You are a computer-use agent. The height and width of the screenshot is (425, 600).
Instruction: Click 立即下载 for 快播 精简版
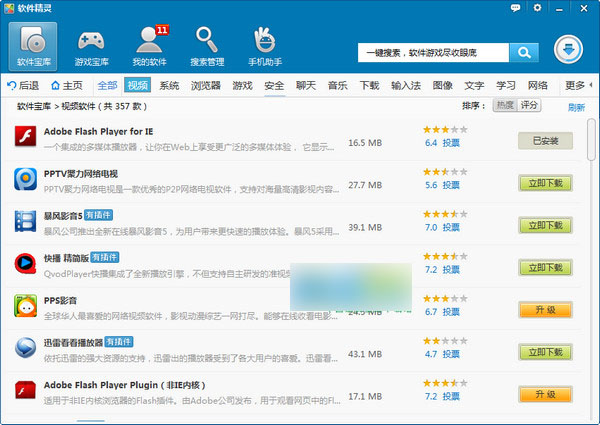pos(545,267)
